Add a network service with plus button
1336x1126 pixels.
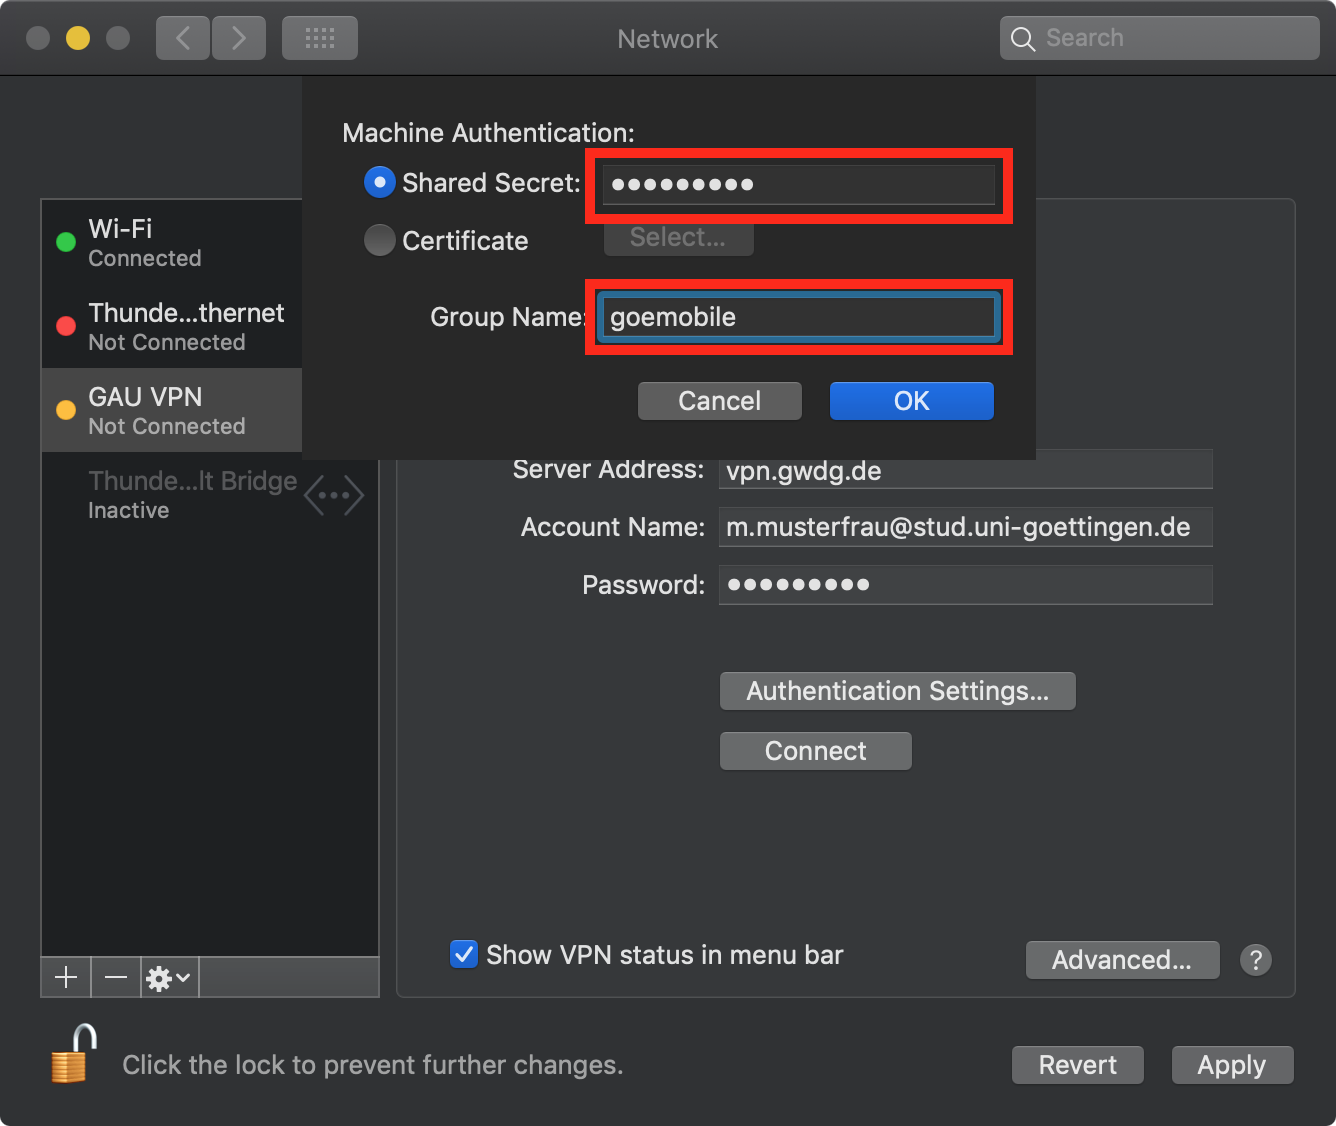(x=66, y=977)
